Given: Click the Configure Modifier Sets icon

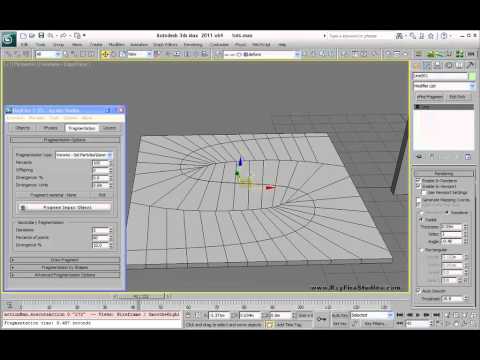Looking at the screenshot, I should (x=468, y=156).
